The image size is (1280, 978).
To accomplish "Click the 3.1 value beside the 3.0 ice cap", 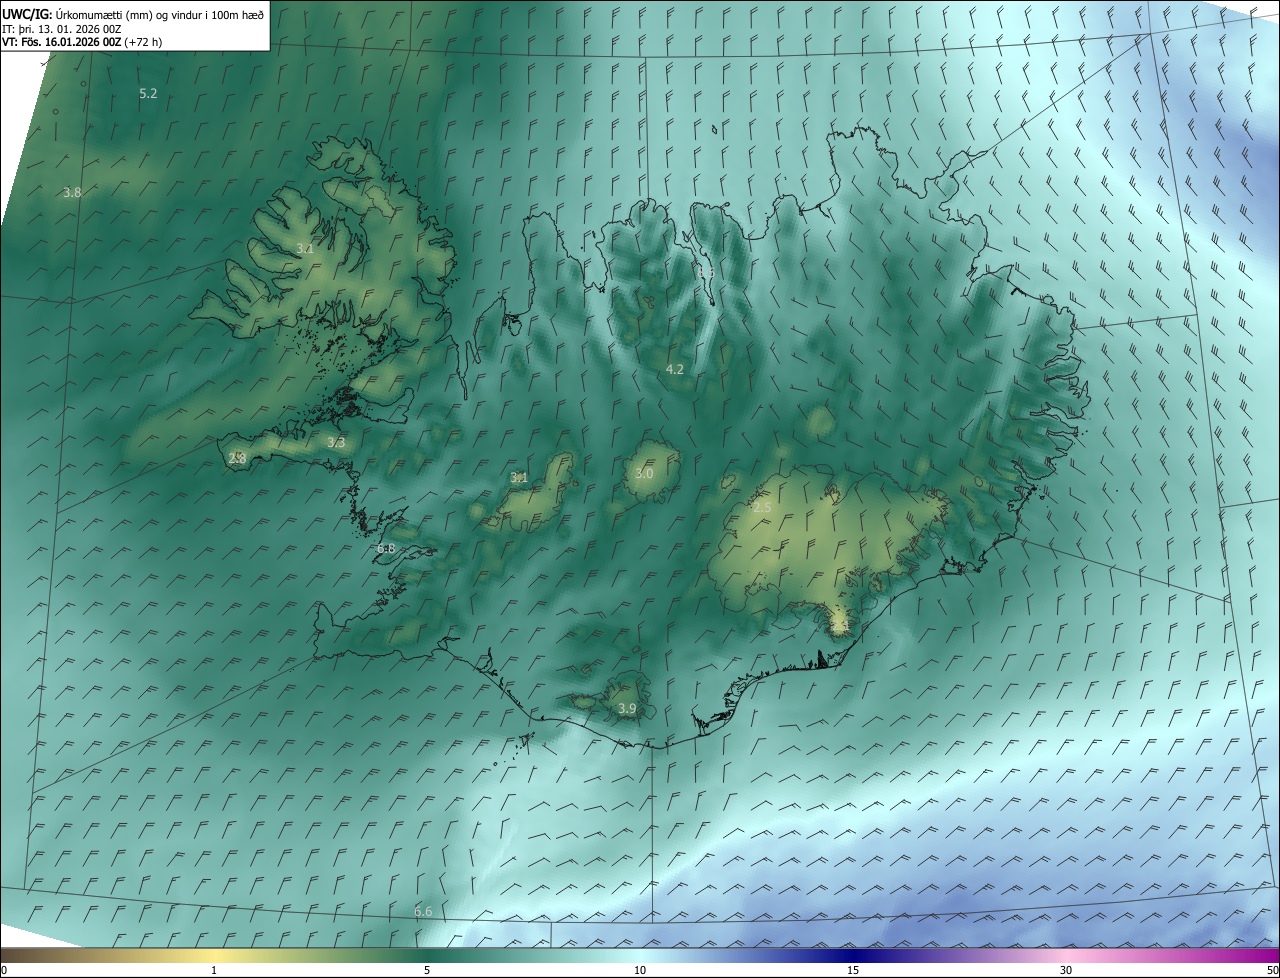I will point(519,478).
